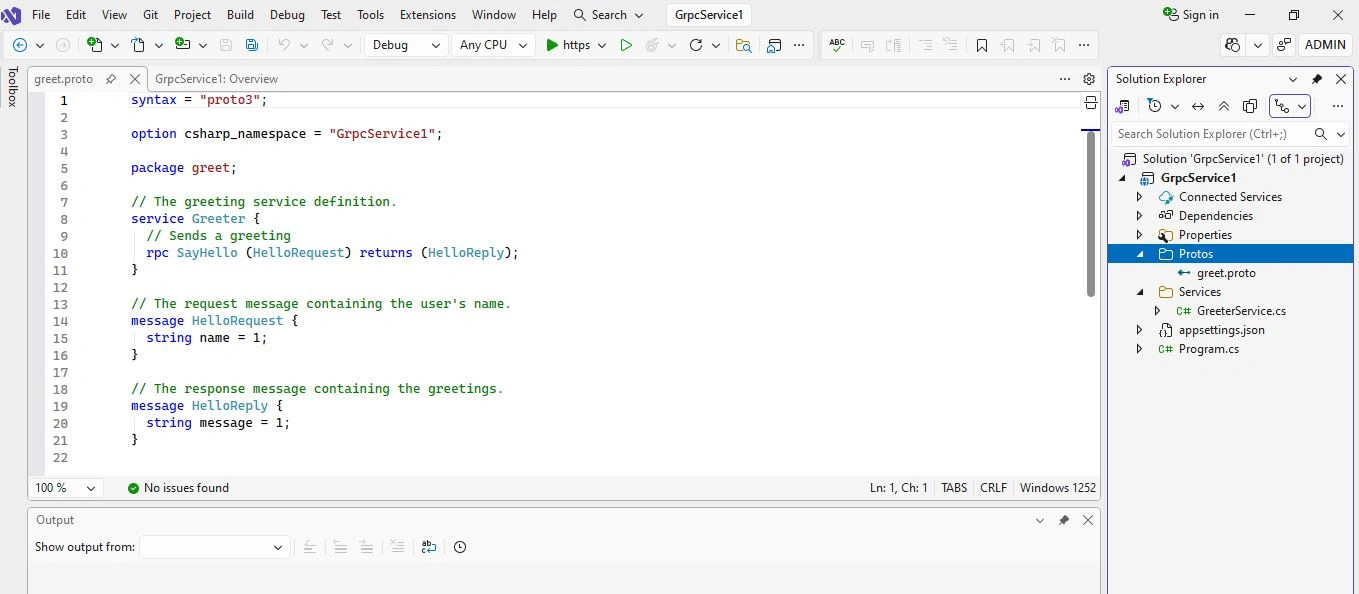1359x594 pixels.
Task: Click the editor vertical scrollbar thumb
Action: (1091, 215)
